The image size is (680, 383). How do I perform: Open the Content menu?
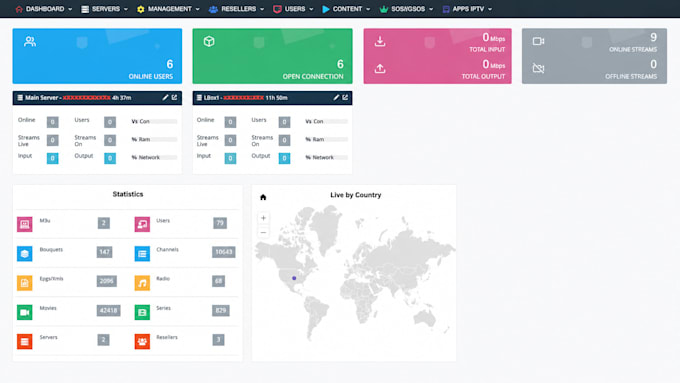346,9
